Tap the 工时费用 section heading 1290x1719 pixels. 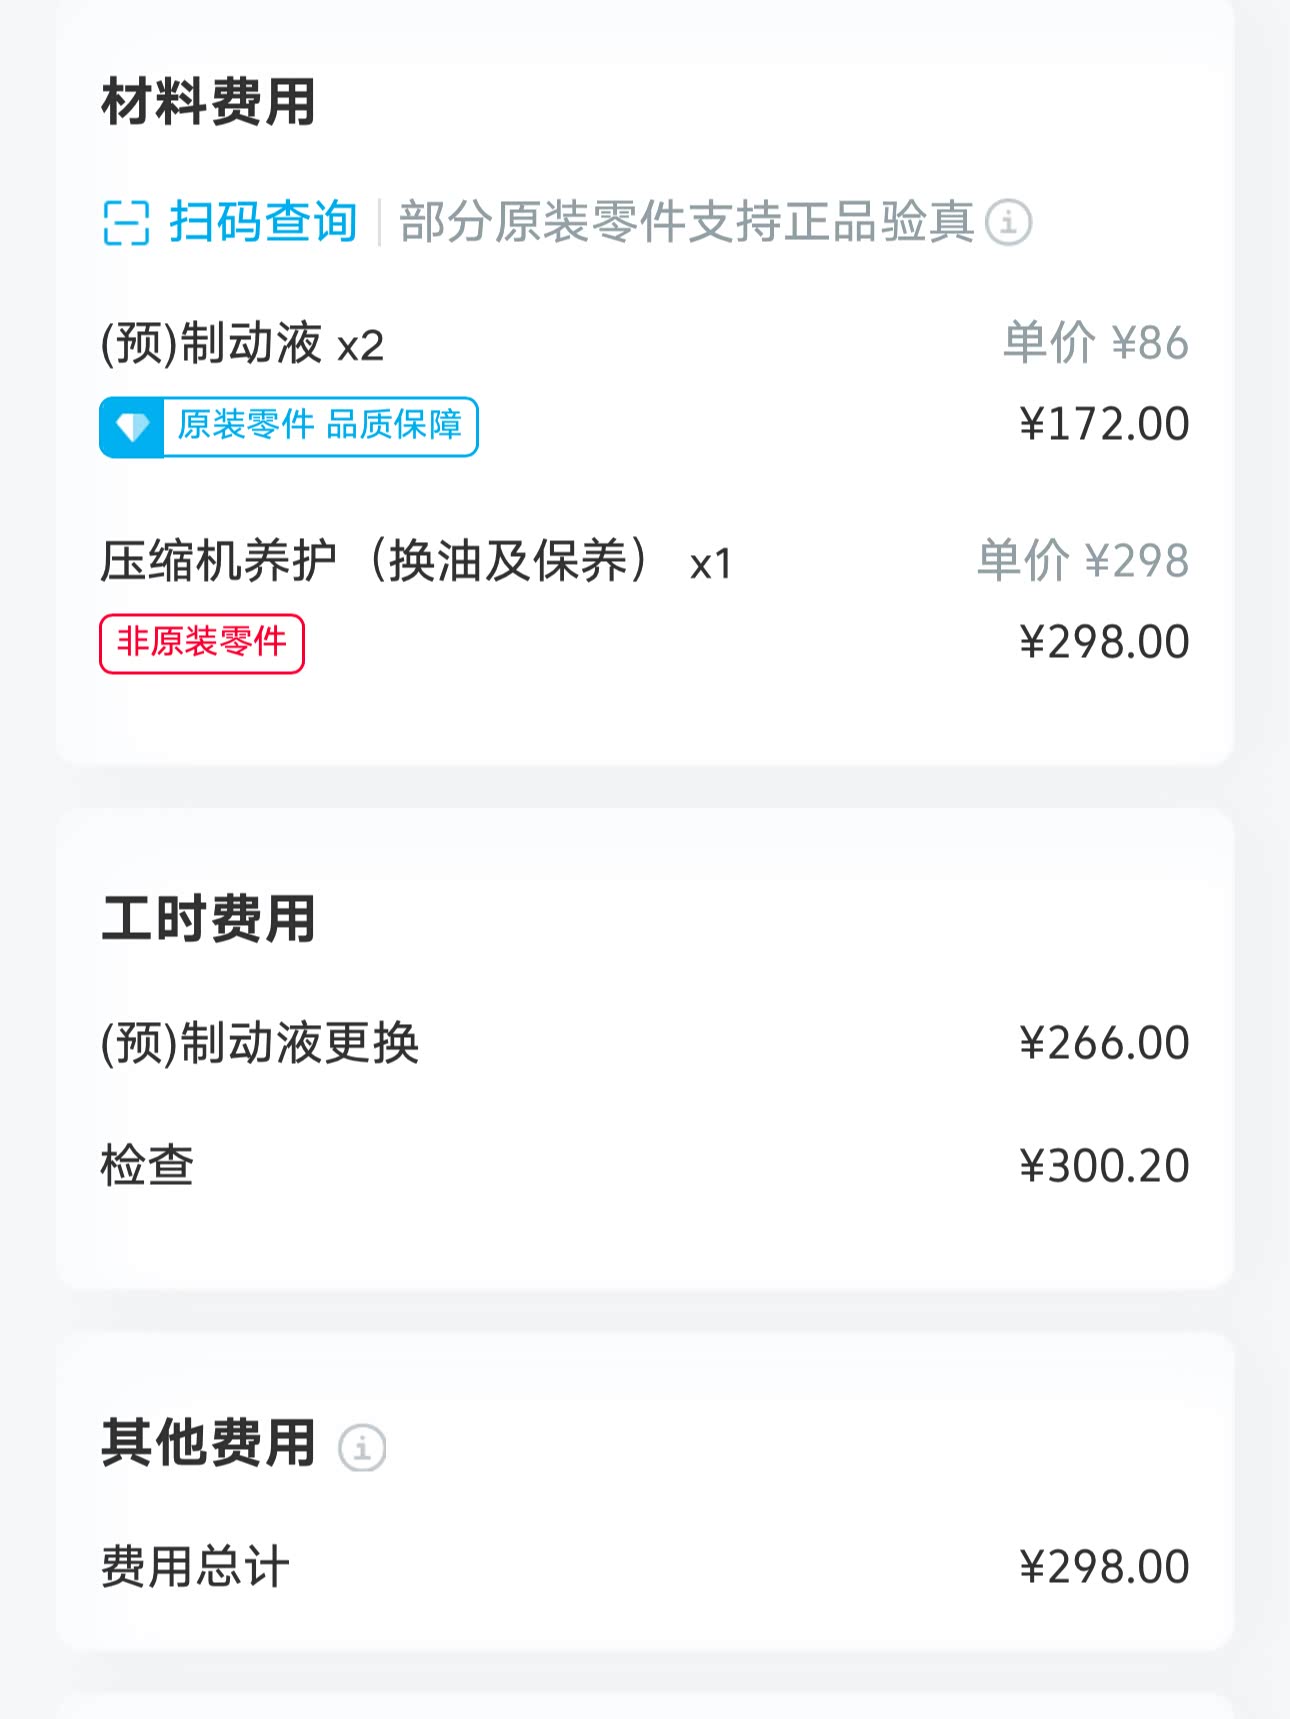click(x=208, y=919)
